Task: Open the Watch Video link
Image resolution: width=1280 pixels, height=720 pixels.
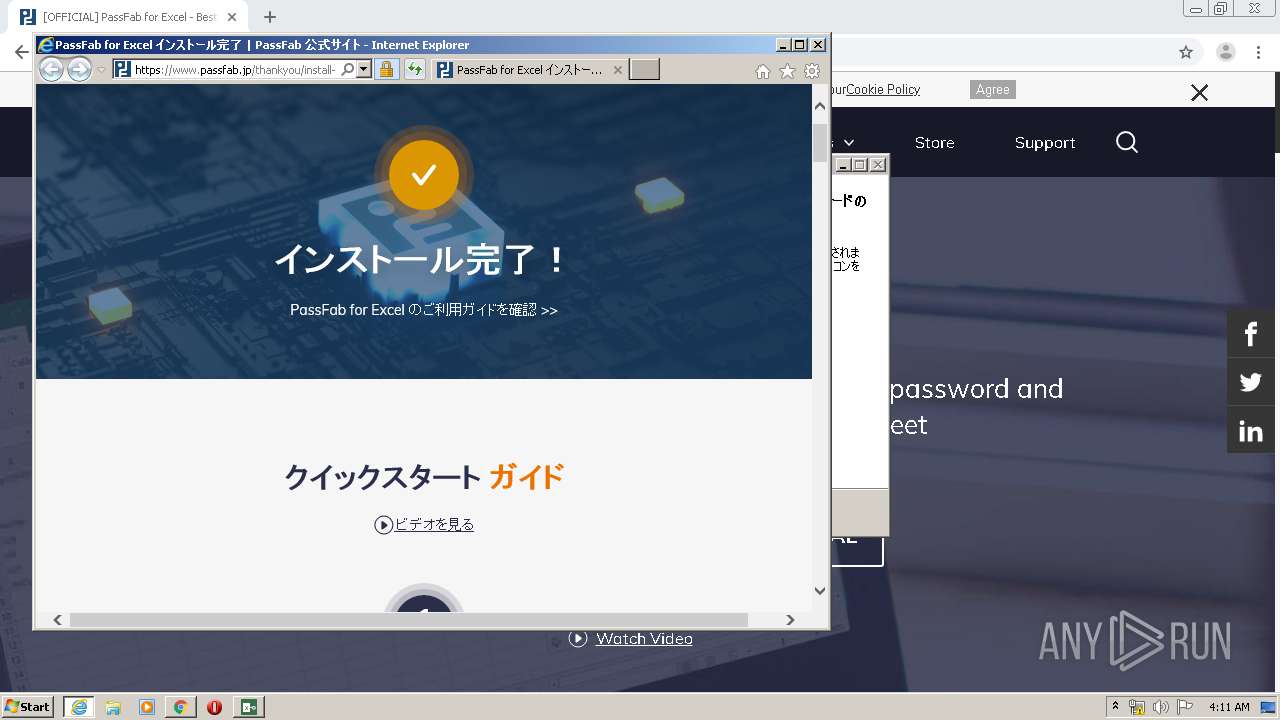Action: coord(644,639)
